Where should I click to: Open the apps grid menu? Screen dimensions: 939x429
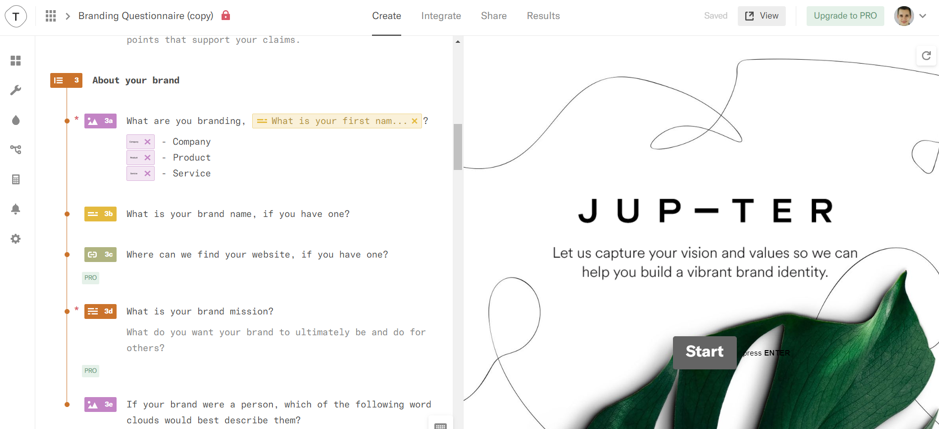(51, 16)
